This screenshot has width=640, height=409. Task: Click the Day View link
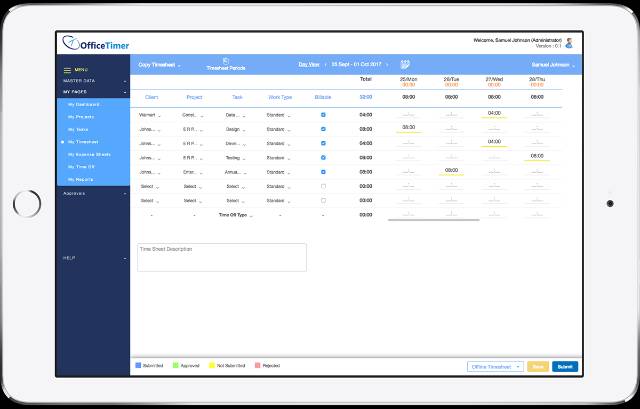310,64
